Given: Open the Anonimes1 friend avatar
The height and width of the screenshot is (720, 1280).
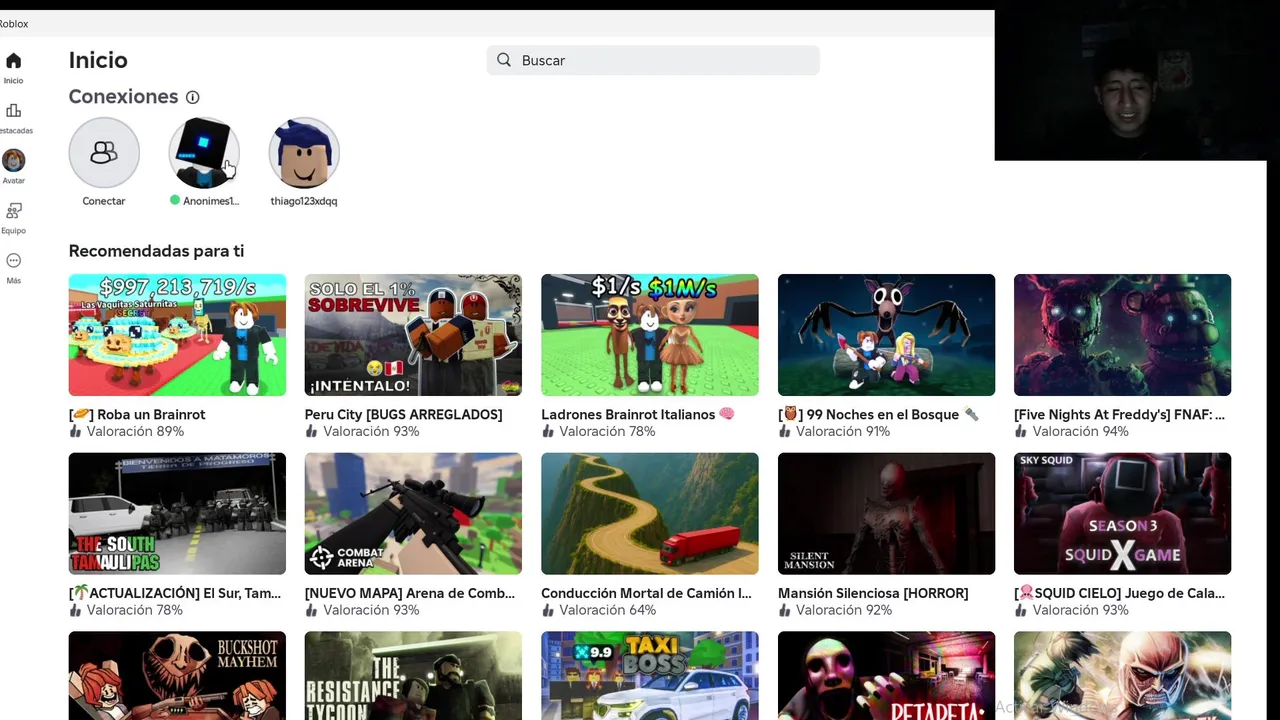Looking at the screenshot, I should point(204,153).
